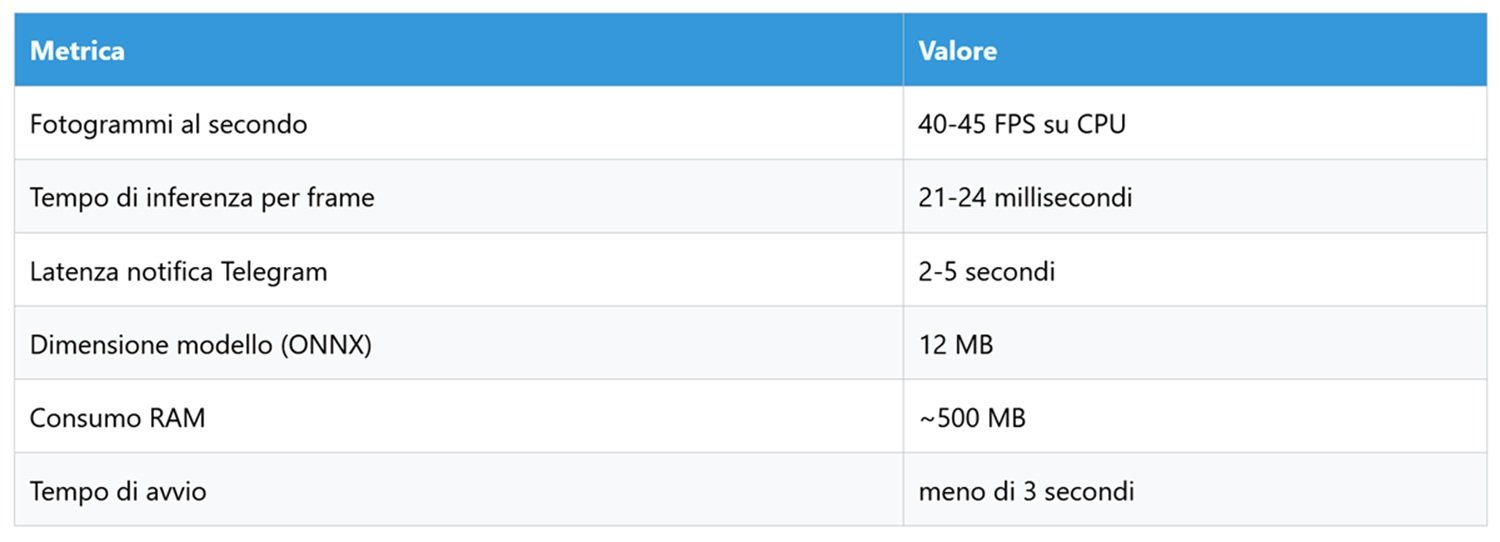The height and width of the screenshot is (542, 1500).
Task: Select the 12 MB value cell
Action: click(1195, 343)
